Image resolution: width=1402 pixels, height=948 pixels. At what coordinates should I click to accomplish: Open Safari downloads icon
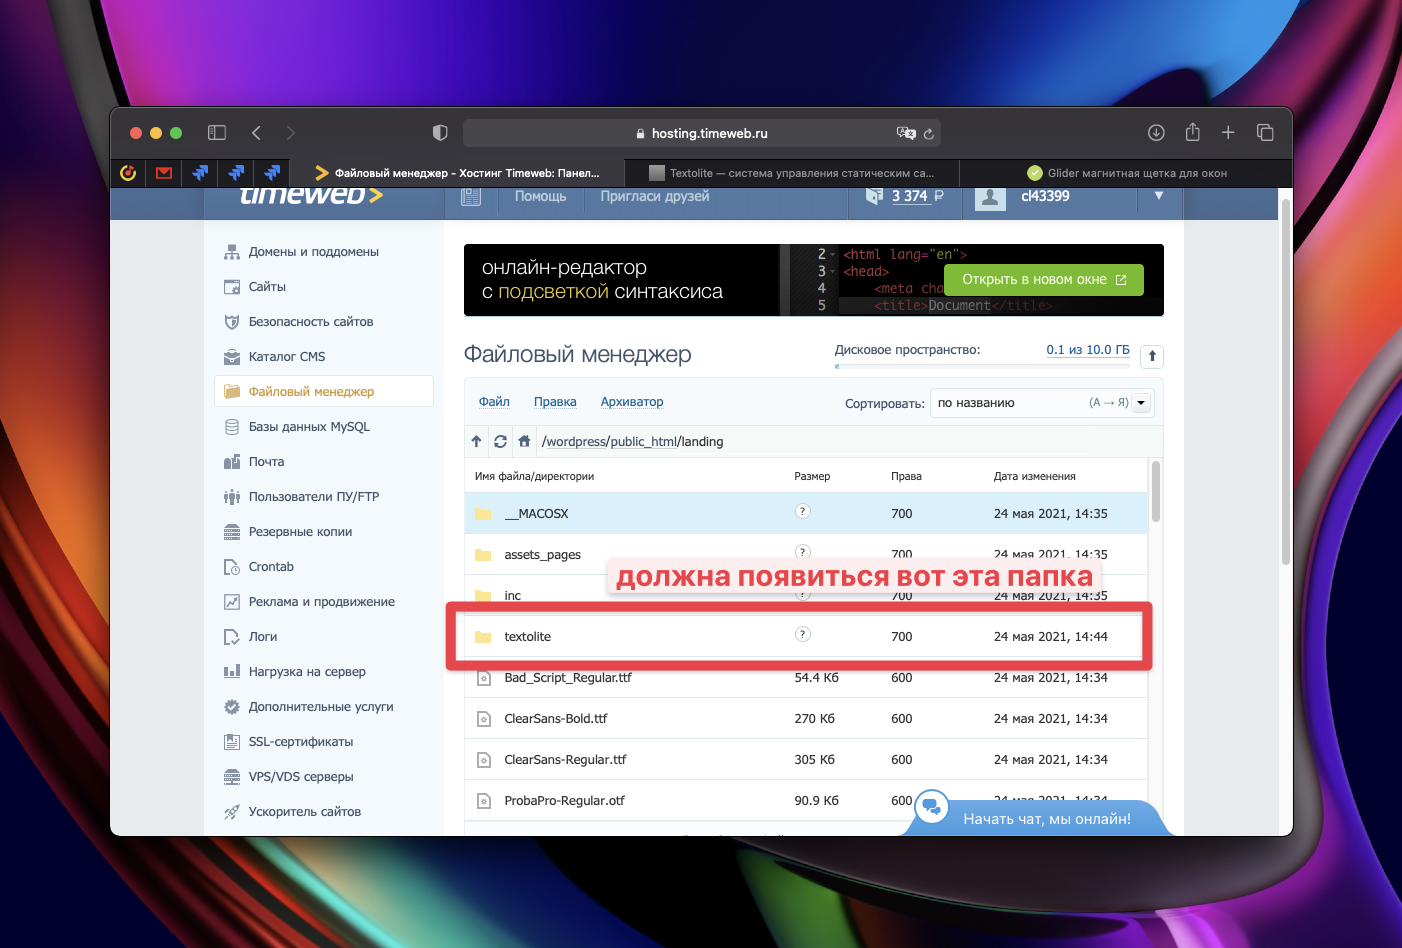[1156, 133]
